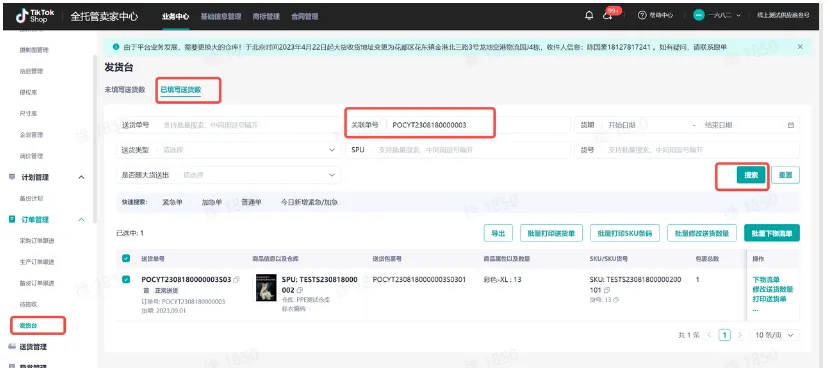Click the 重置 reset button
Viewport: 829px width, 368px height.
[785, 175]
